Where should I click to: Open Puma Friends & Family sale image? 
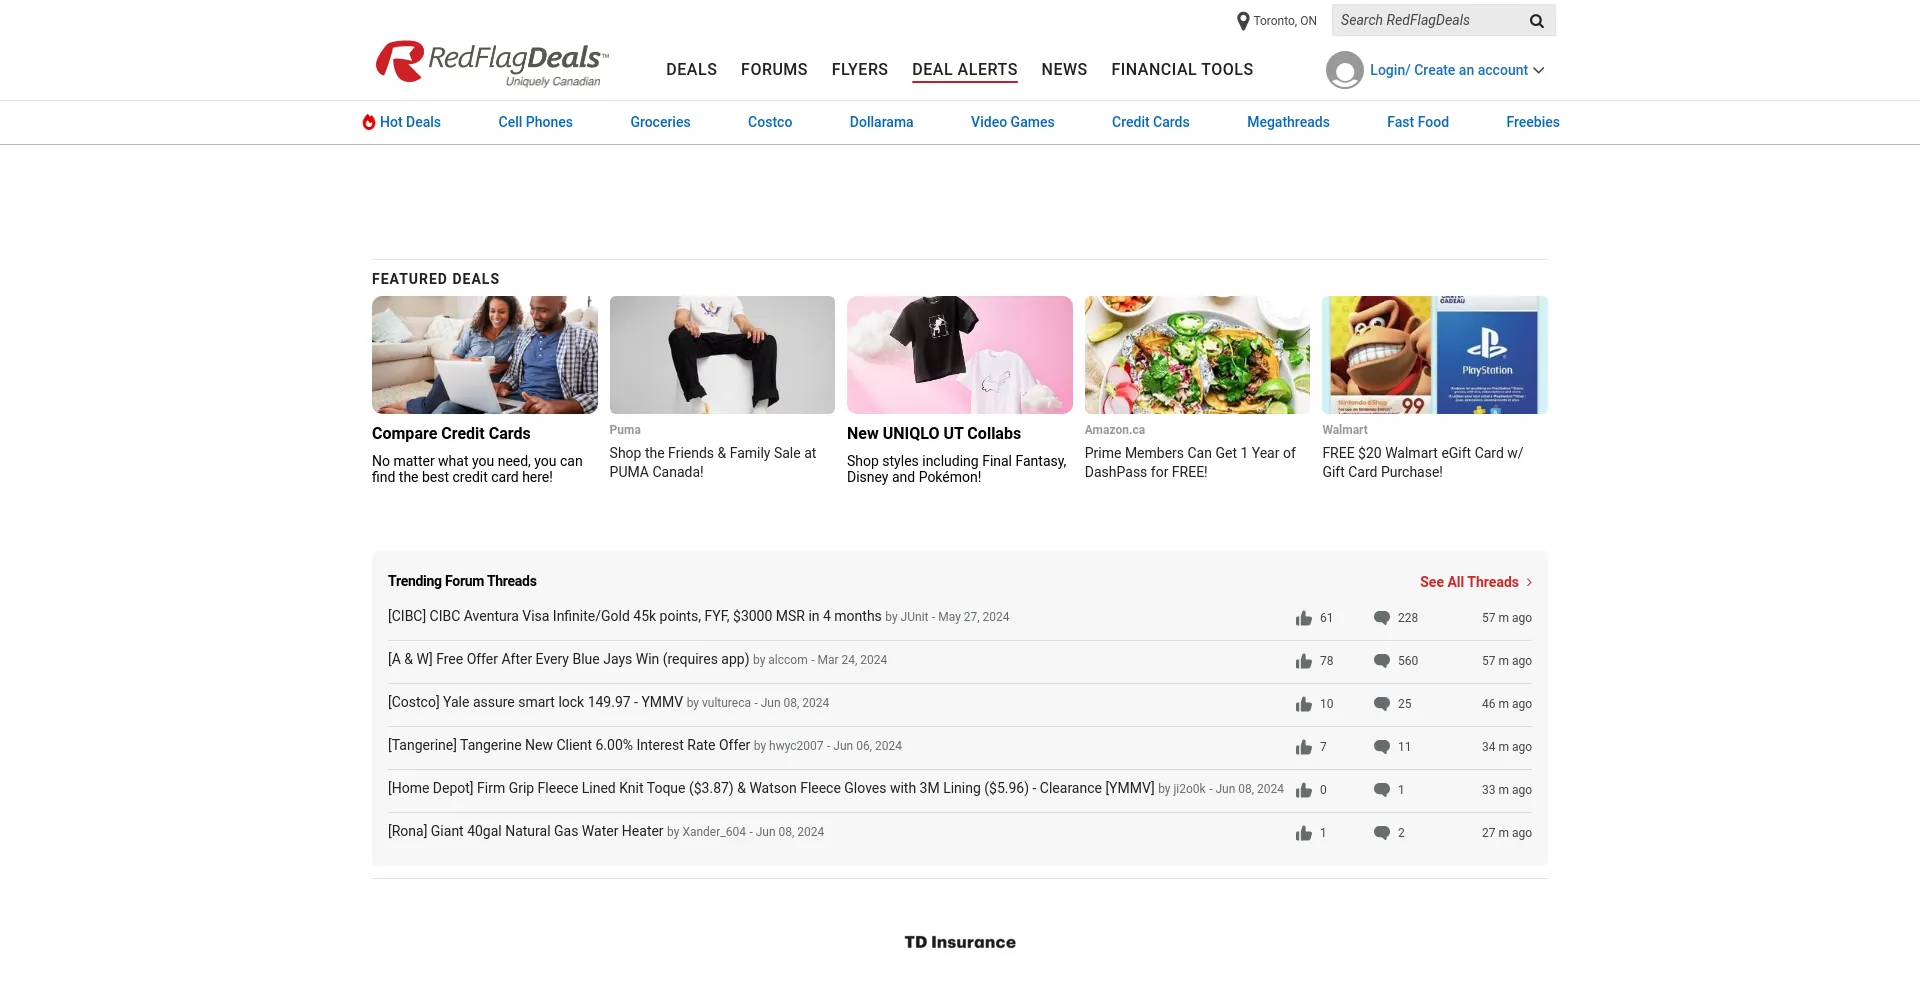tap(722, 355)
